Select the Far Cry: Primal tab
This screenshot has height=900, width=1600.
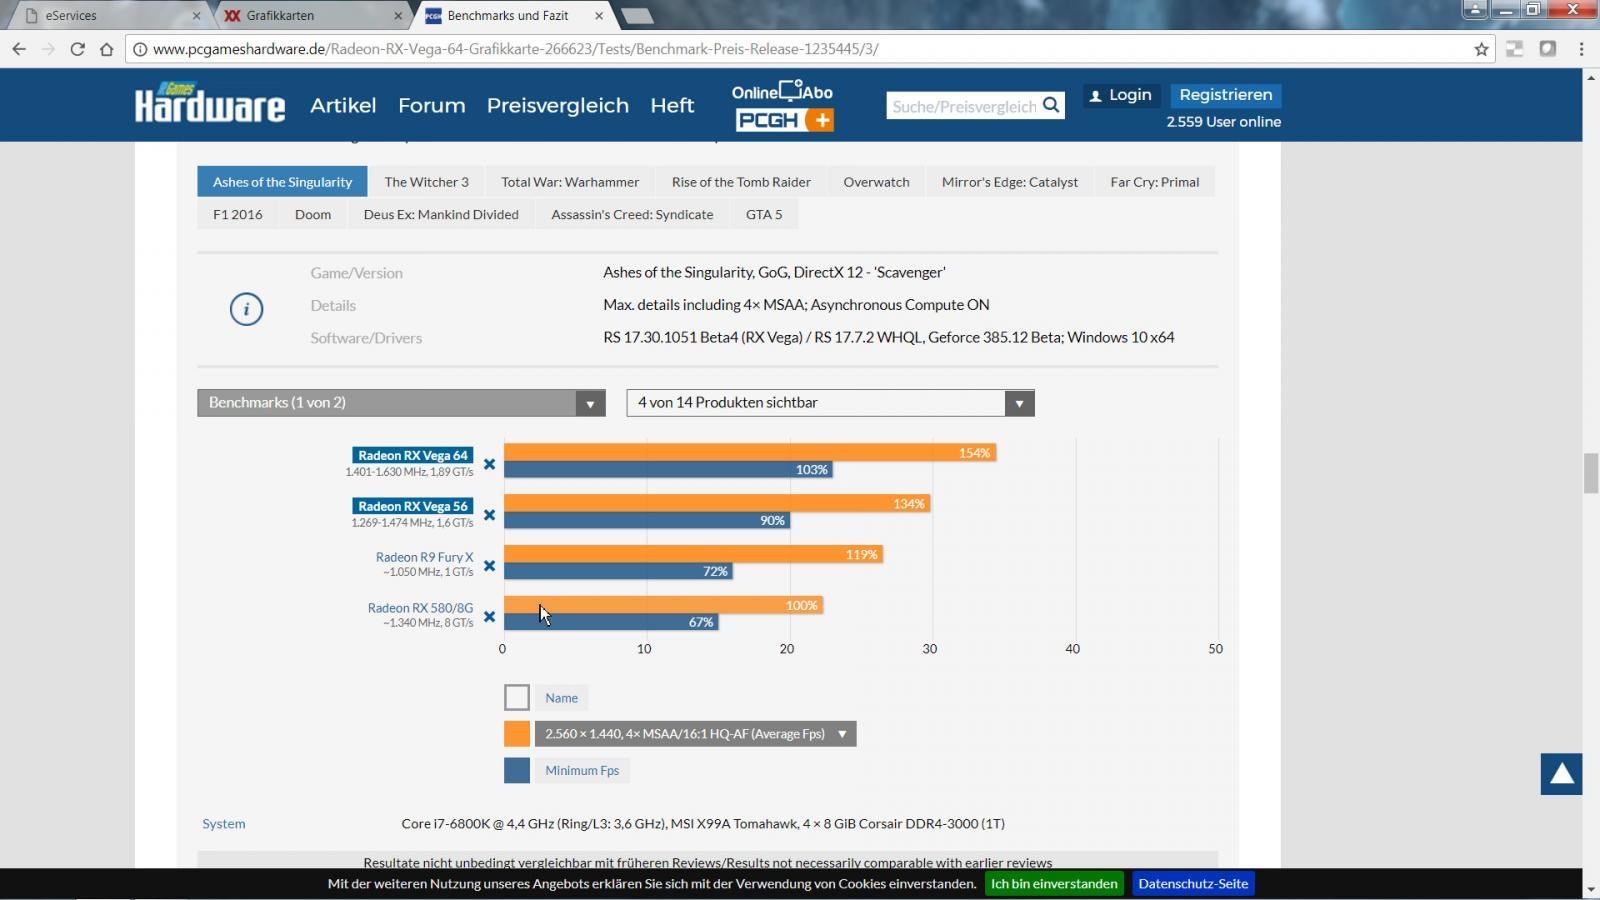point(1155,182)
